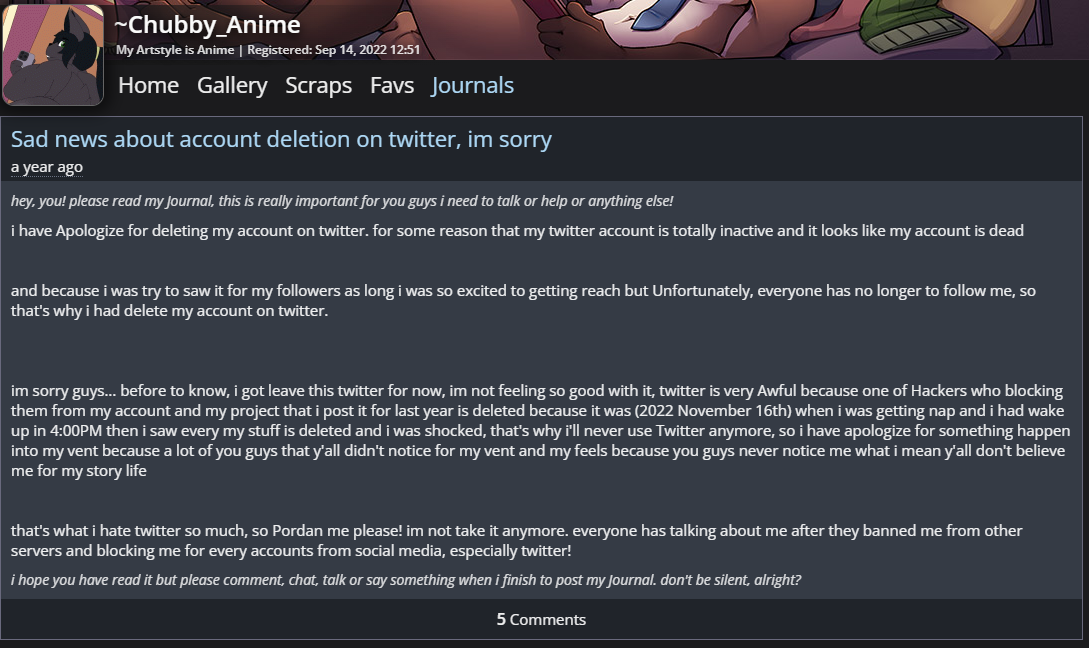Open the ~Chubby_Anime username heading

pyautogui.click(x=208, y=25)
